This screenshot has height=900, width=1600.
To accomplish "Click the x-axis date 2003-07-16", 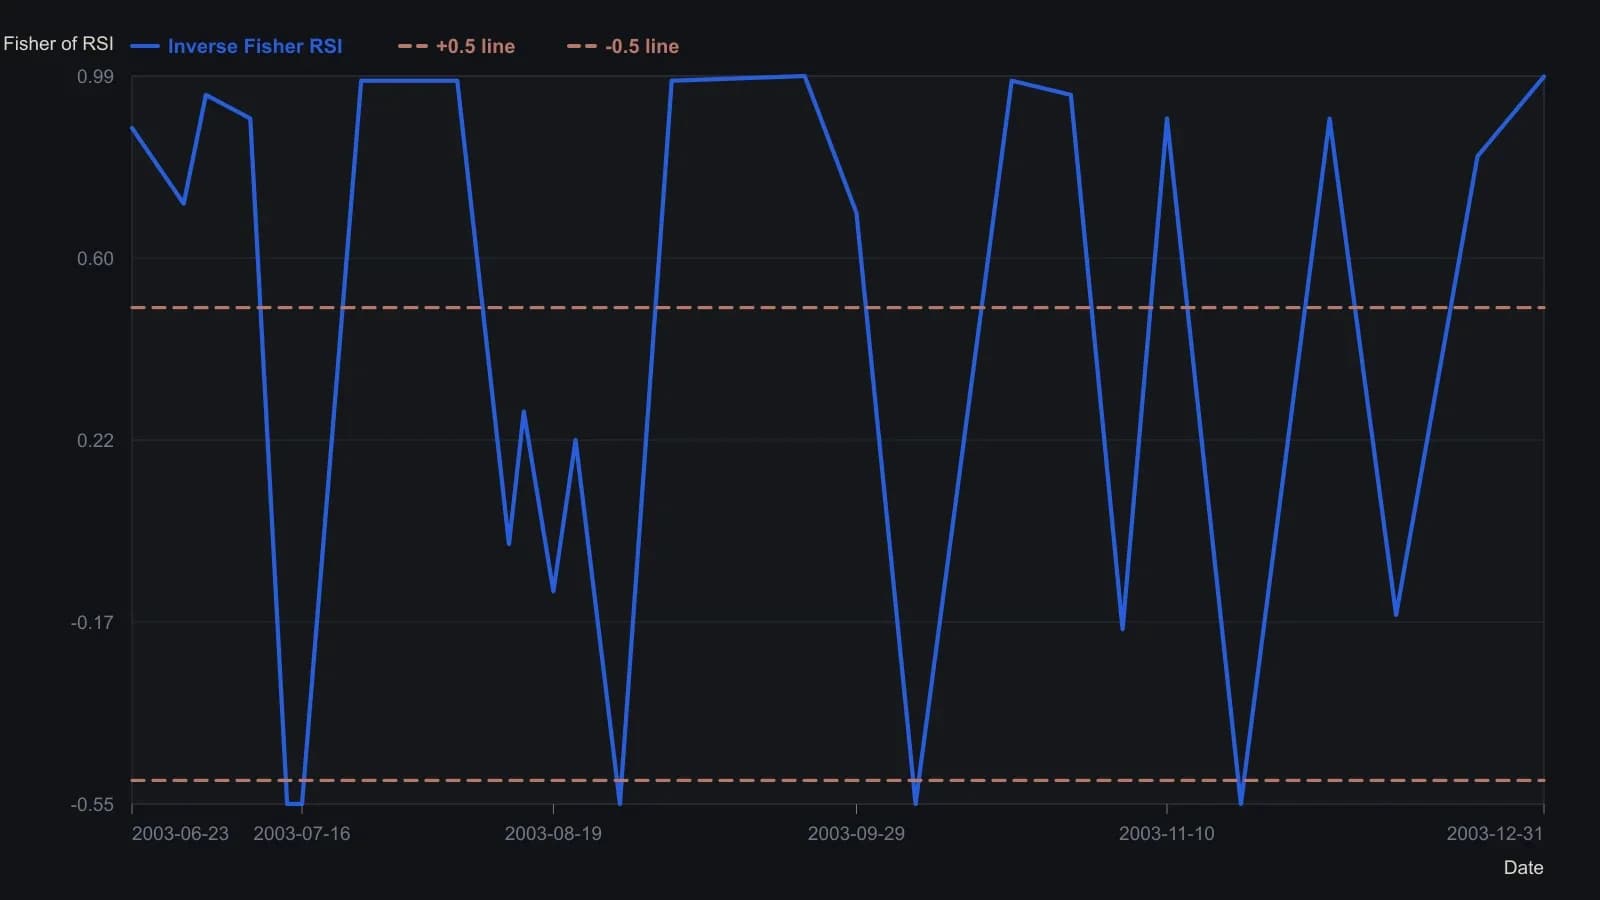I will tap(302, 834).
